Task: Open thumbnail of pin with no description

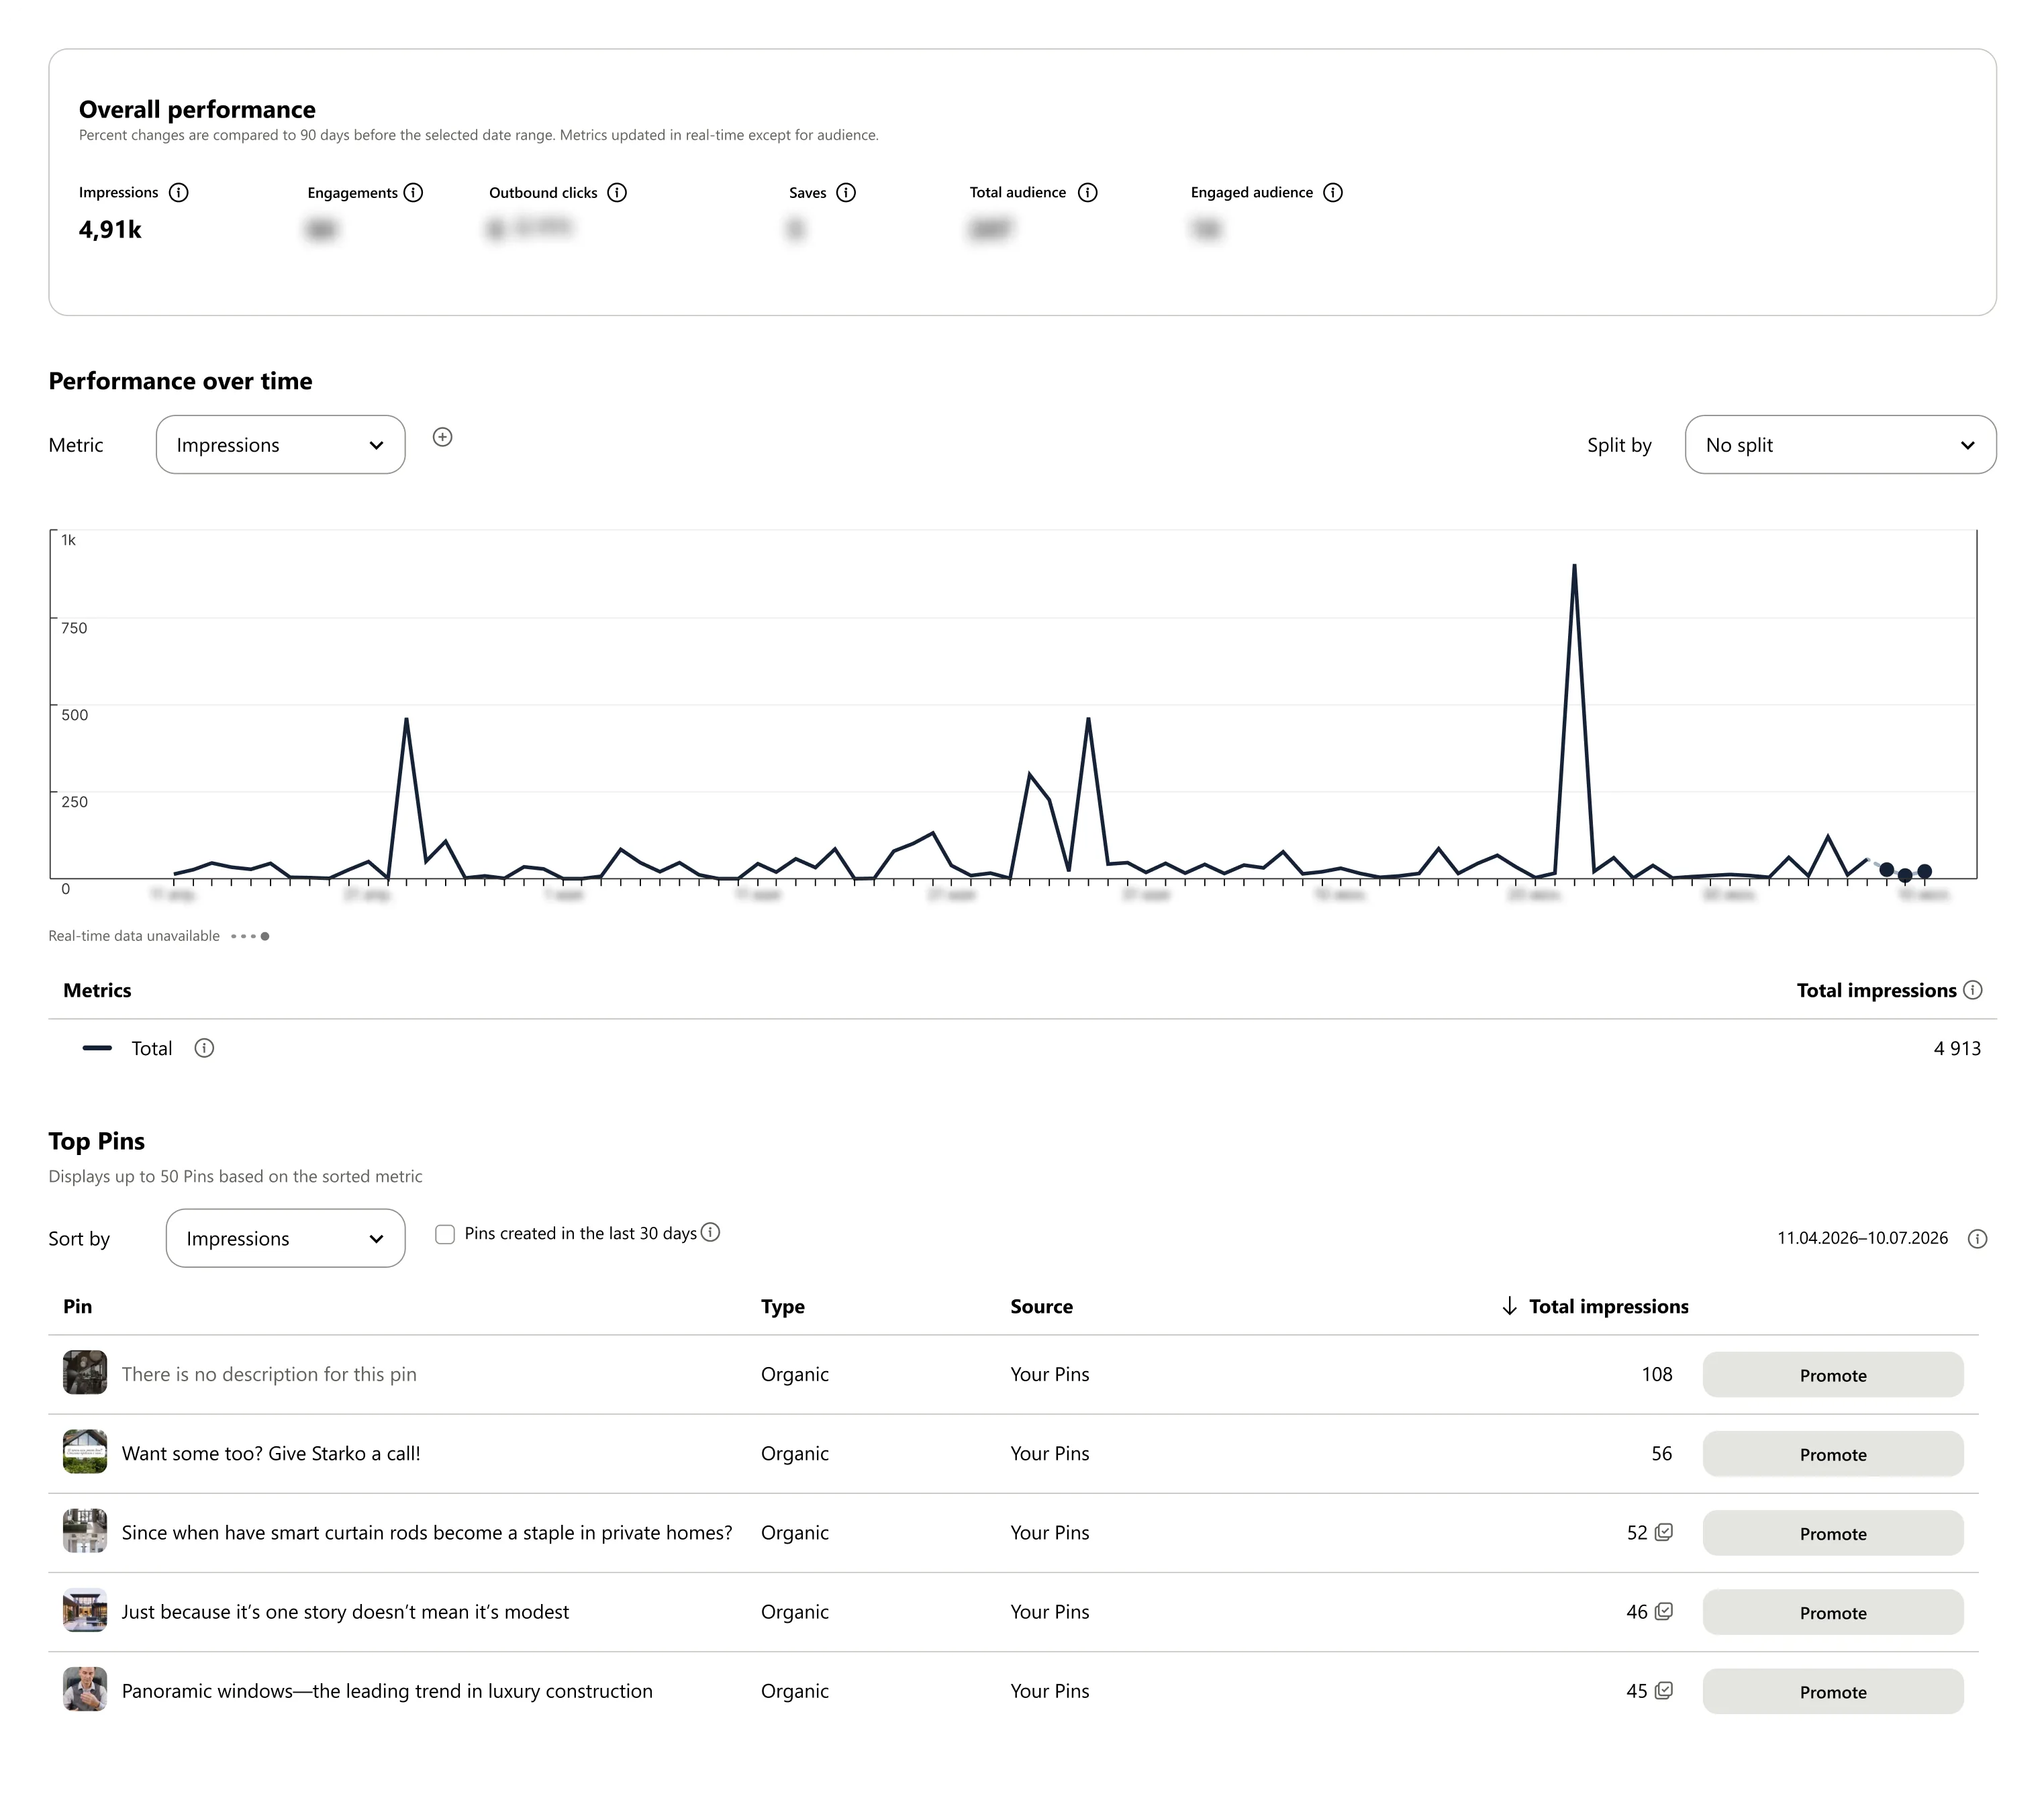Action: pos(85,1373)
